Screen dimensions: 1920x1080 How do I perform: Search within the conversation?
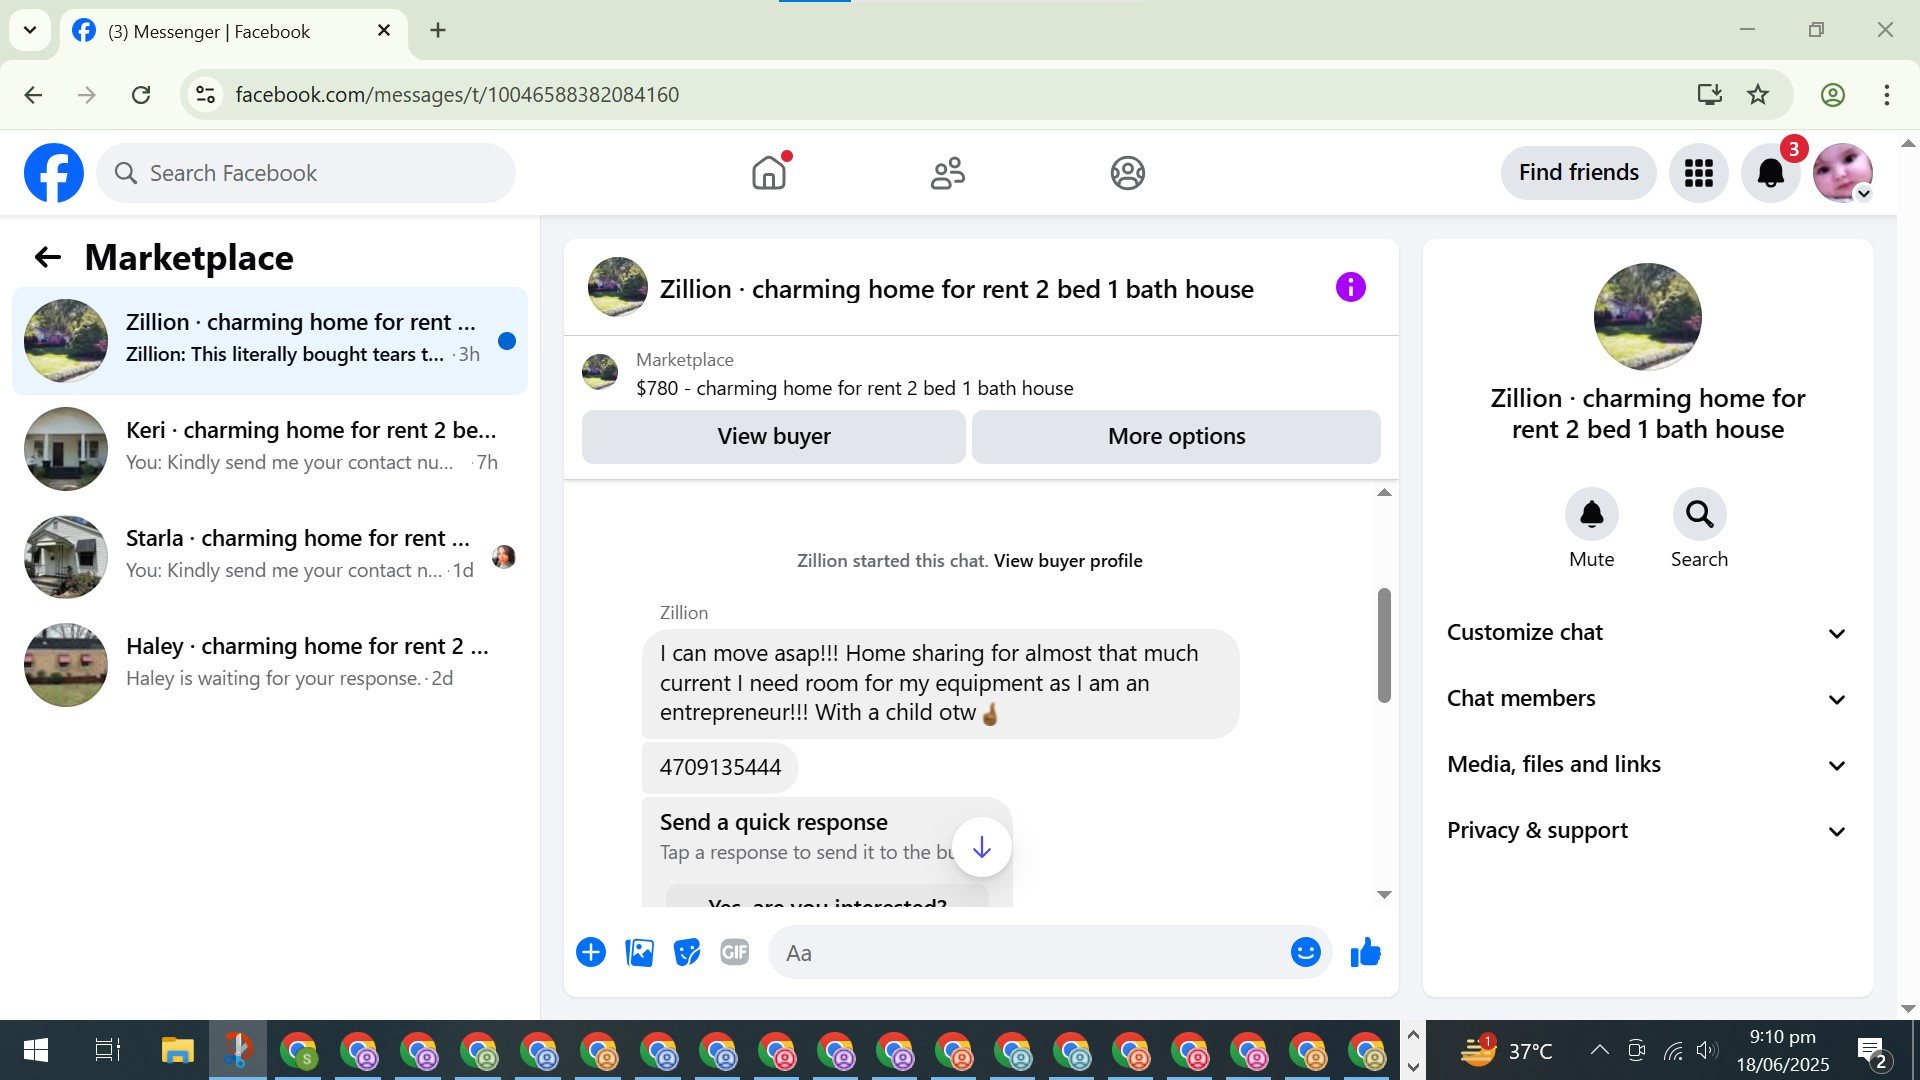pos(1699,514)
